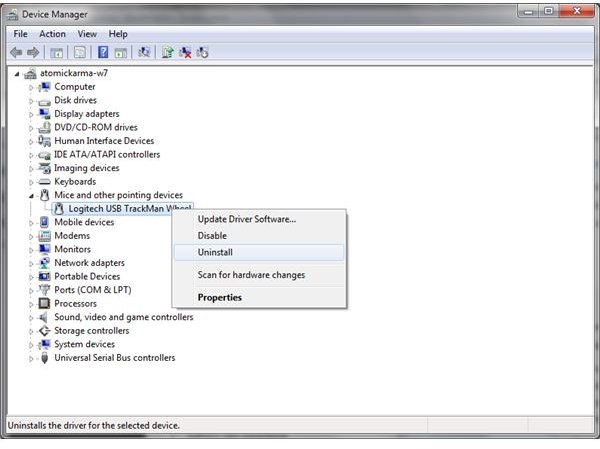Image resolution: width=600 pixels, height=449 pixels.
Task: Click the IDE ATA/ATAPI controllers icon
Action: (44, 155)
